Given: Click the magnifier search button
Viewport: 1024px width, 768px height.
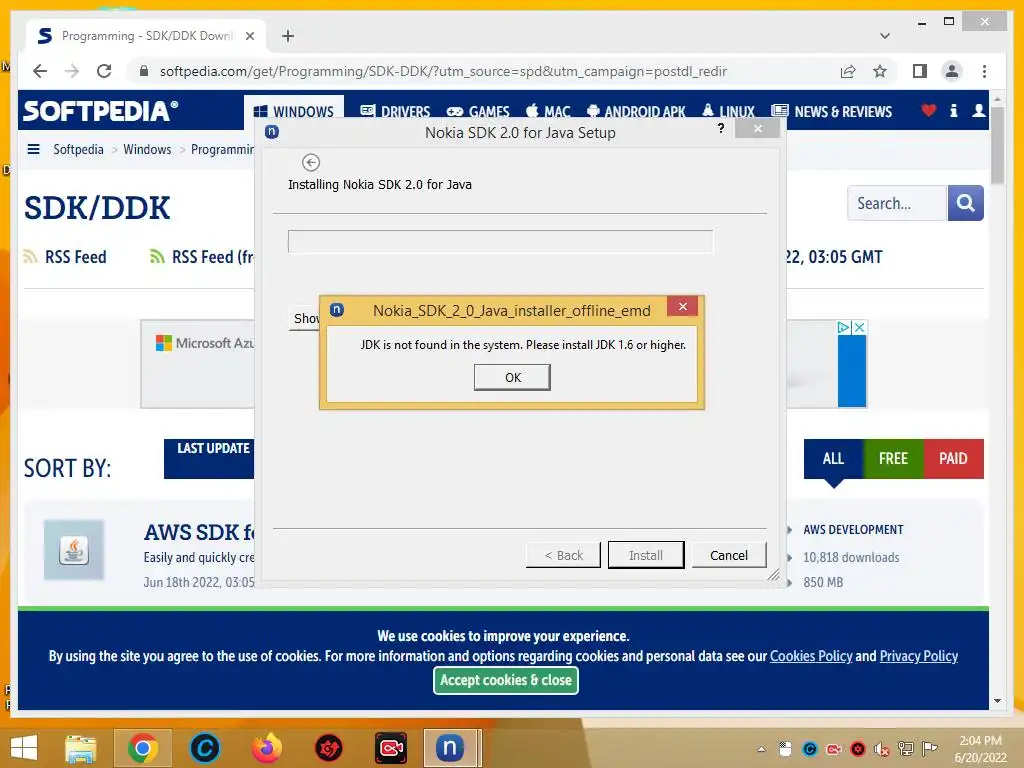Looking at the screenshot, I should [965, 203].
